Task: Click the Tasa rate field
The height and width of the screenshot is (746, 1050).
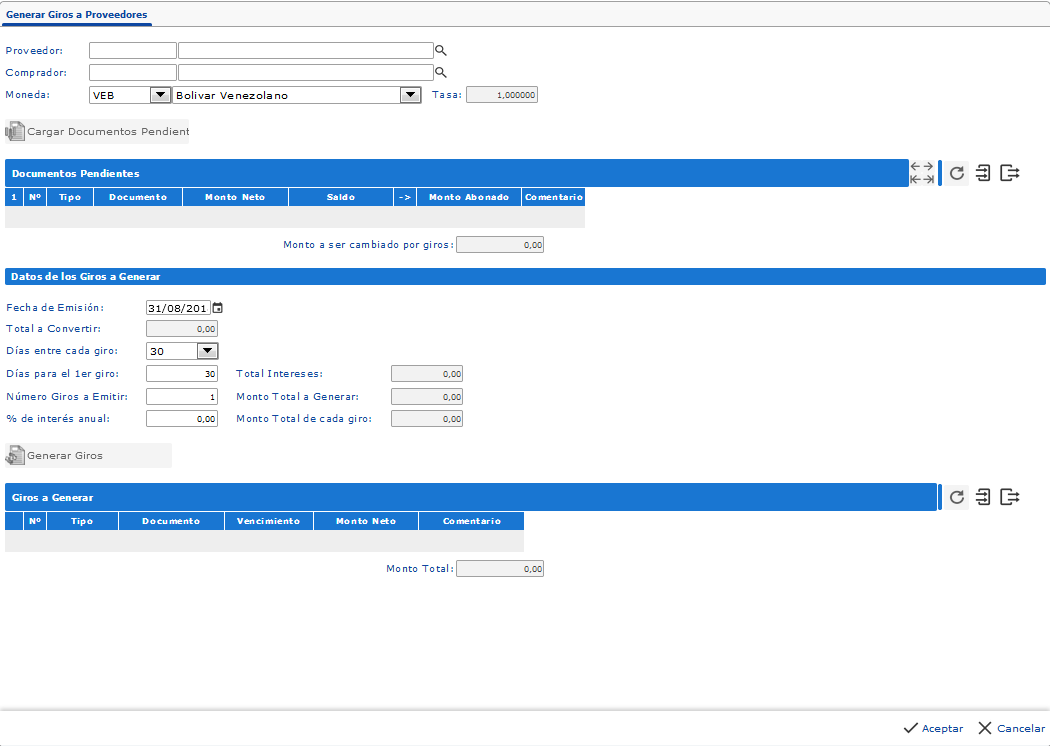Action: coord(502,95)
